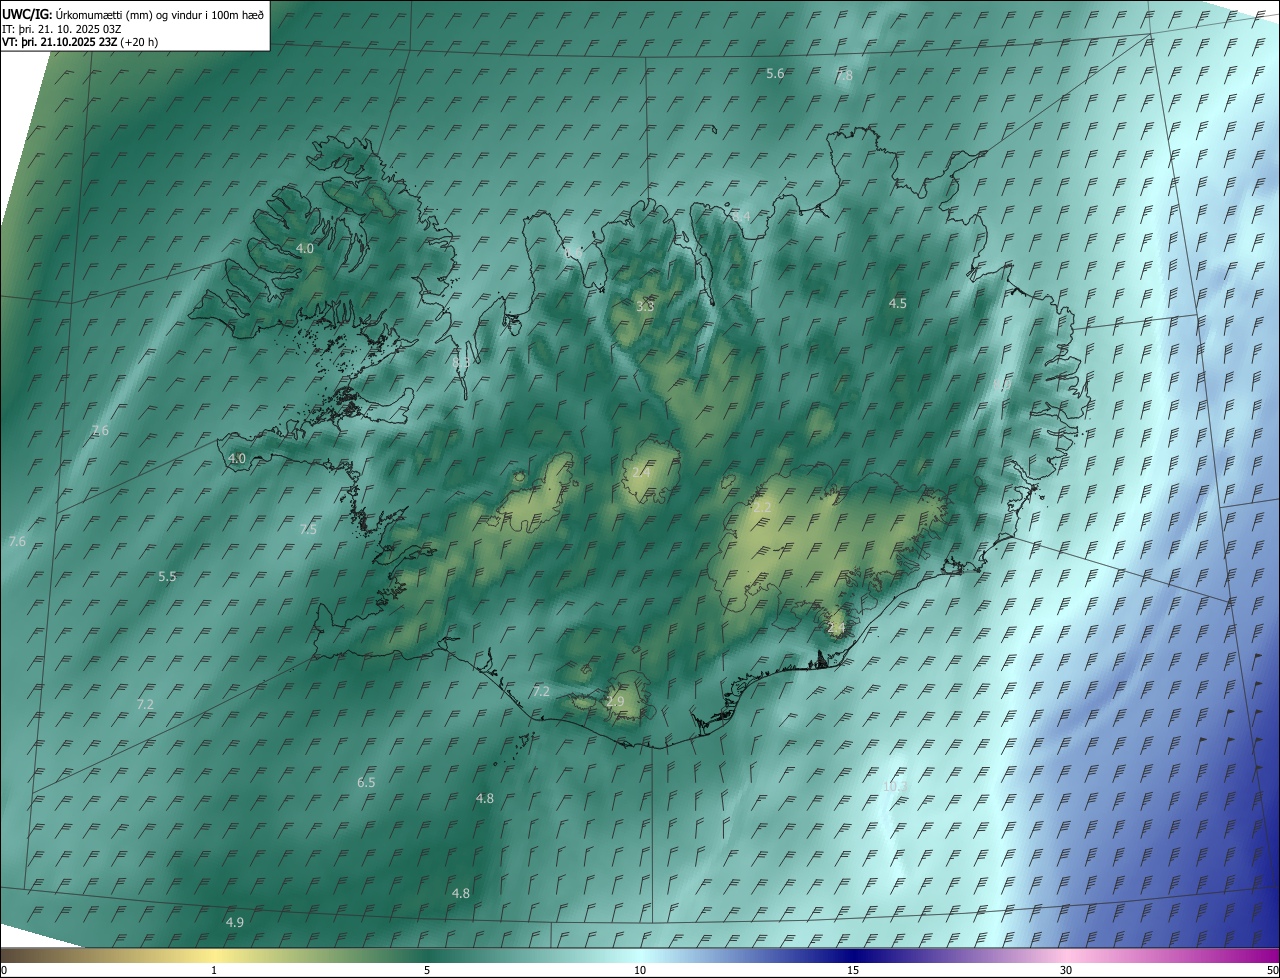Click the 7.8 value label on the map
This screenshot has height=978, width=1280.
pos(844,76)
